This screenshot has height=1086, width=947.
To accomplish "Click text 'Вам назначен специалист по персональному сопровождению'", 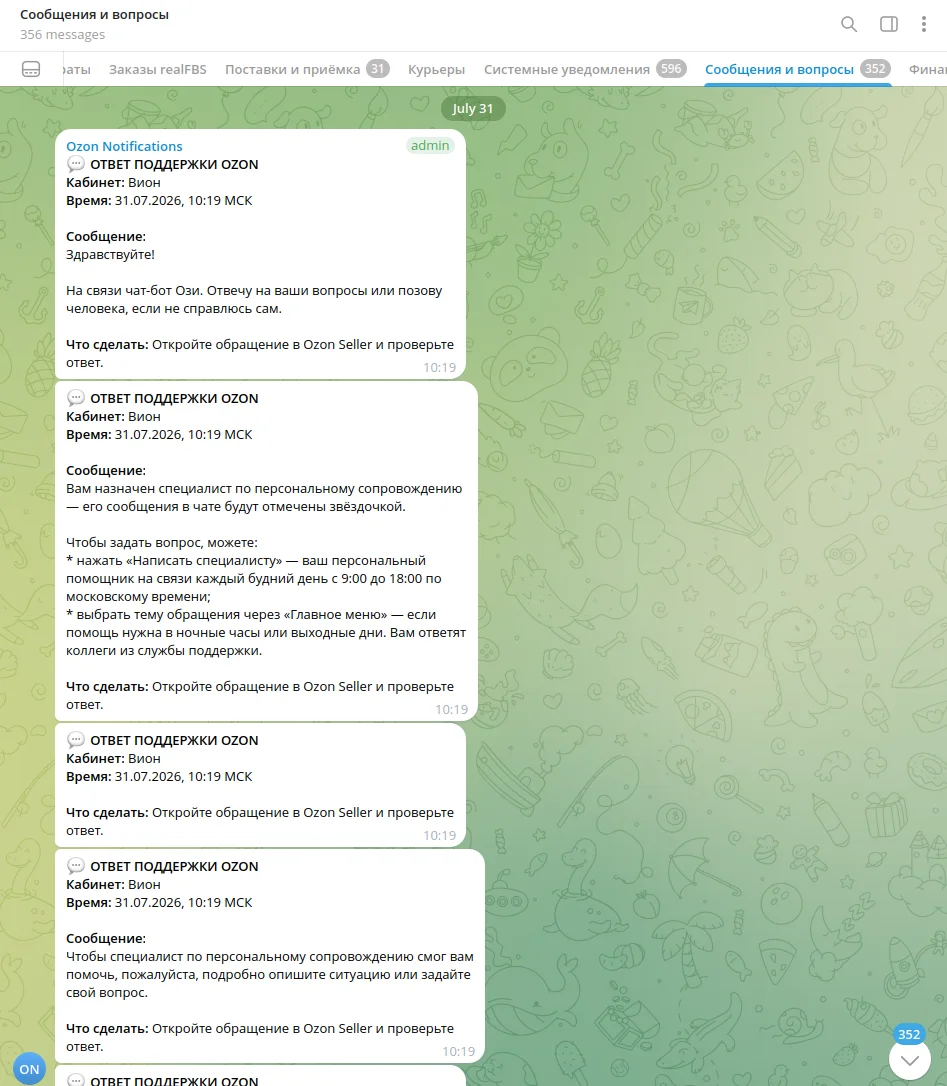I will pos(264,488).
